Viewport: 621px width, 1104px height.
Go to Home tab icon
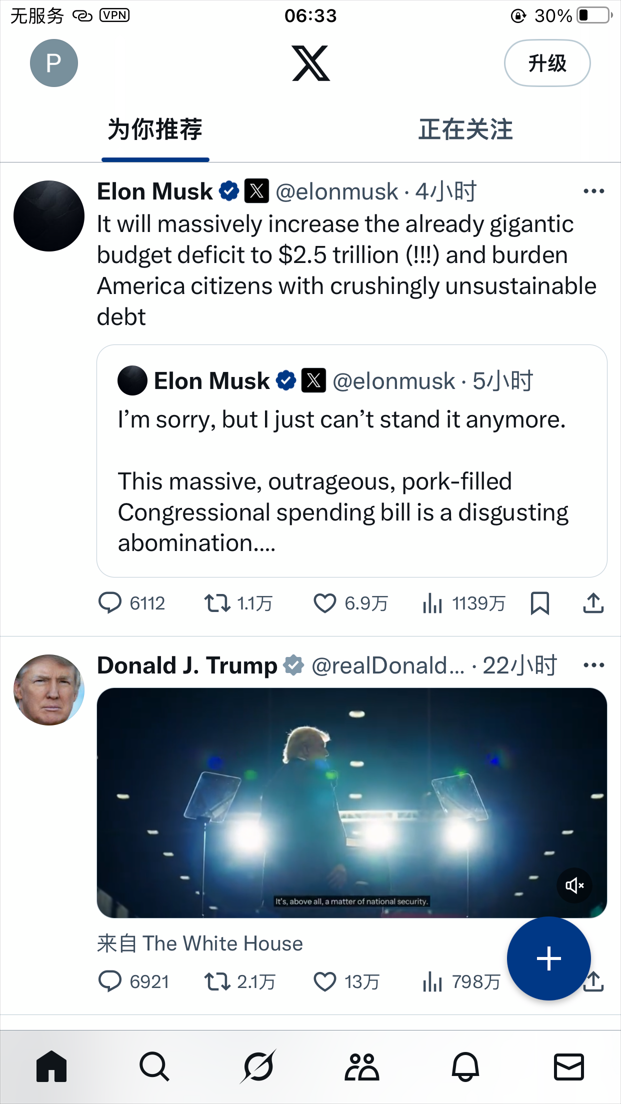click(51, 1067)
